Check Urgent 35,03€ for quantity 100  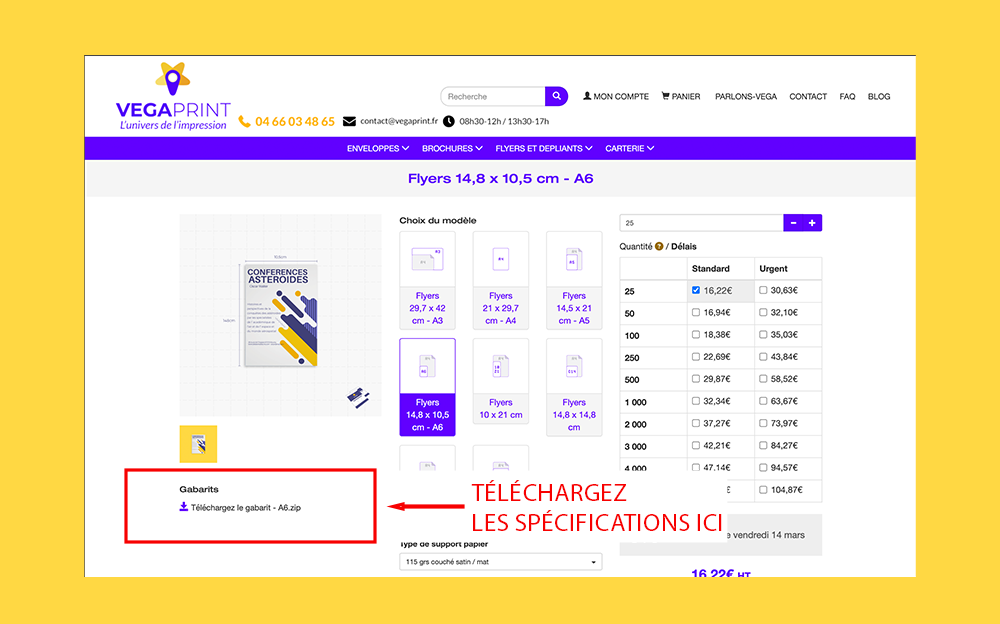(x=763, y=334)
